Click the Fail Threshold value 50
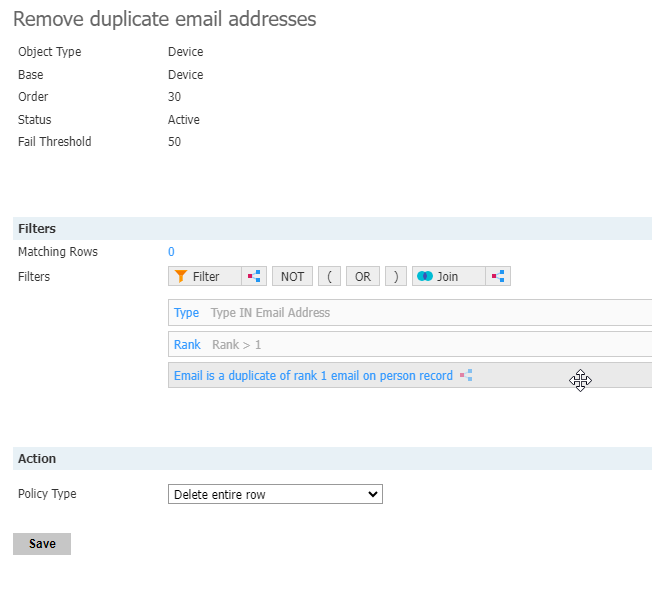This screenshot has height=589, width=652. (174, 142)
